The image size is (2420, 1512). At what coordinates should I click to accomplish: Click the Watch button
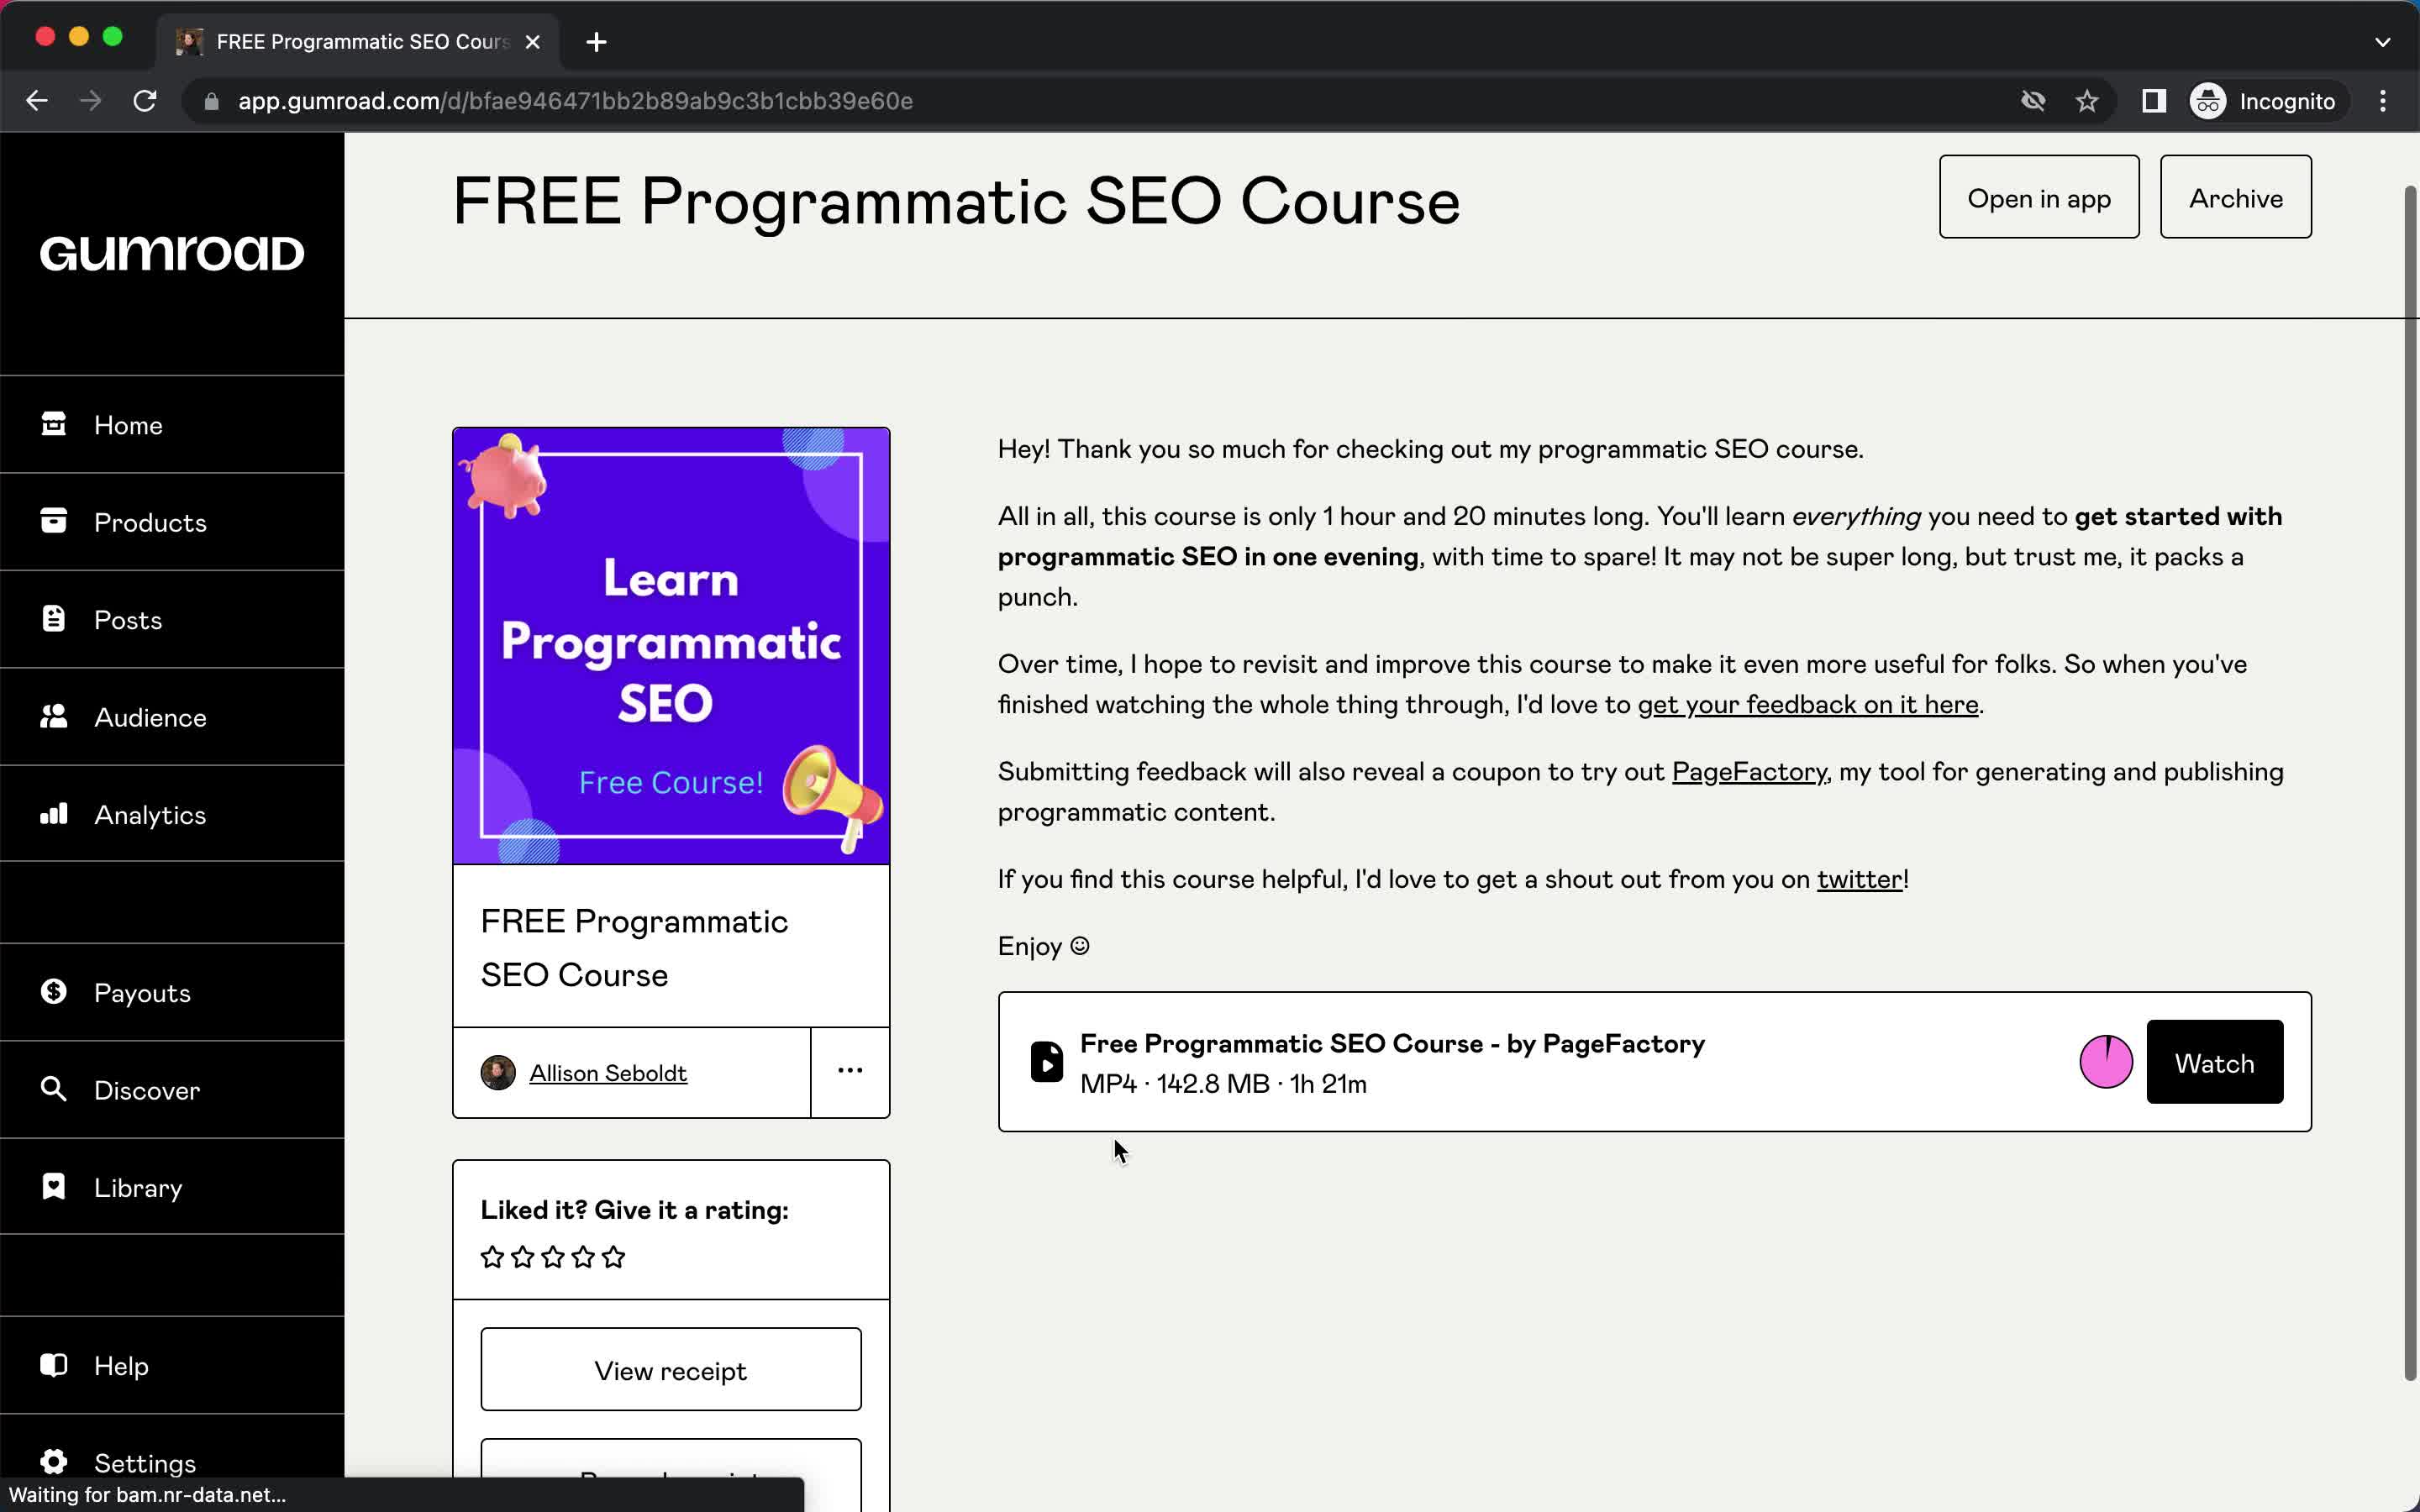2215,1062
